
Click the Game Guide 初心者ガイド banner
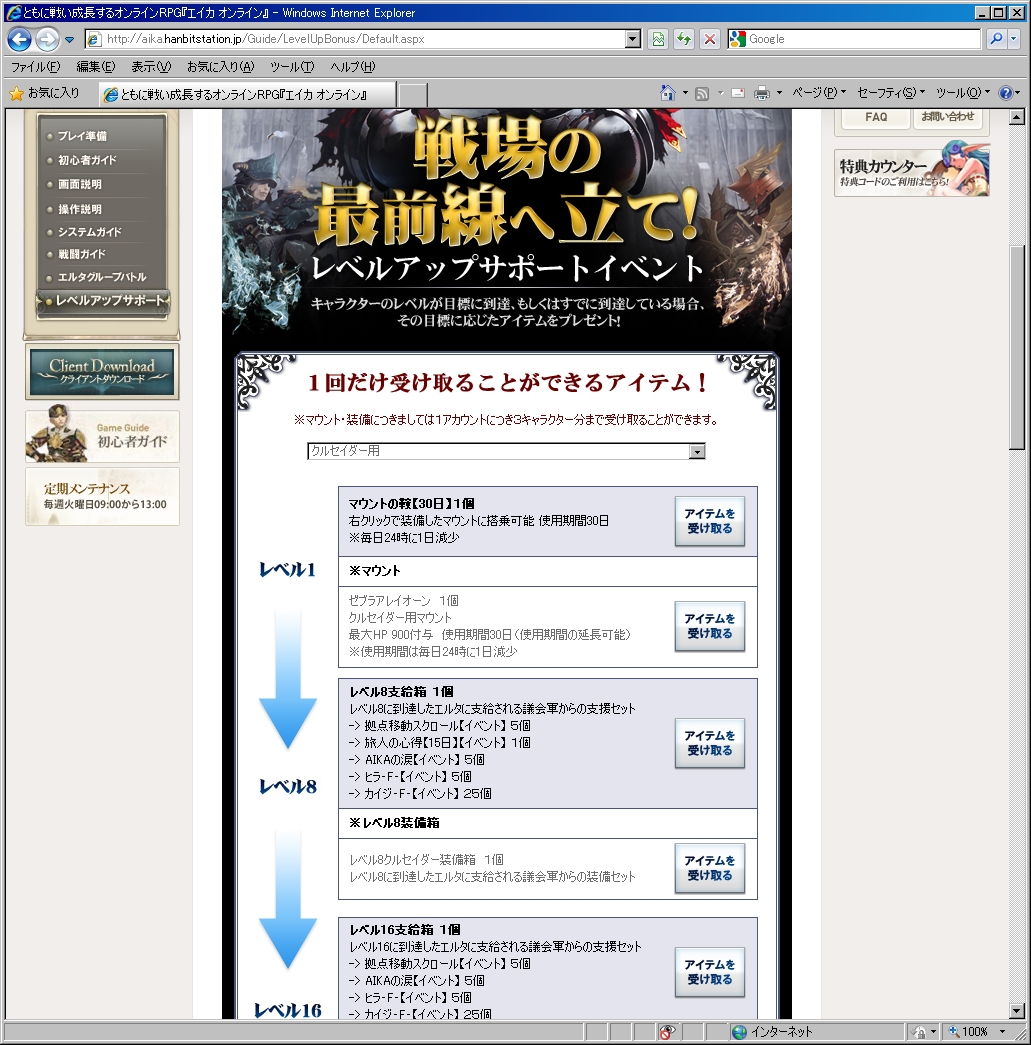(102, 435)
